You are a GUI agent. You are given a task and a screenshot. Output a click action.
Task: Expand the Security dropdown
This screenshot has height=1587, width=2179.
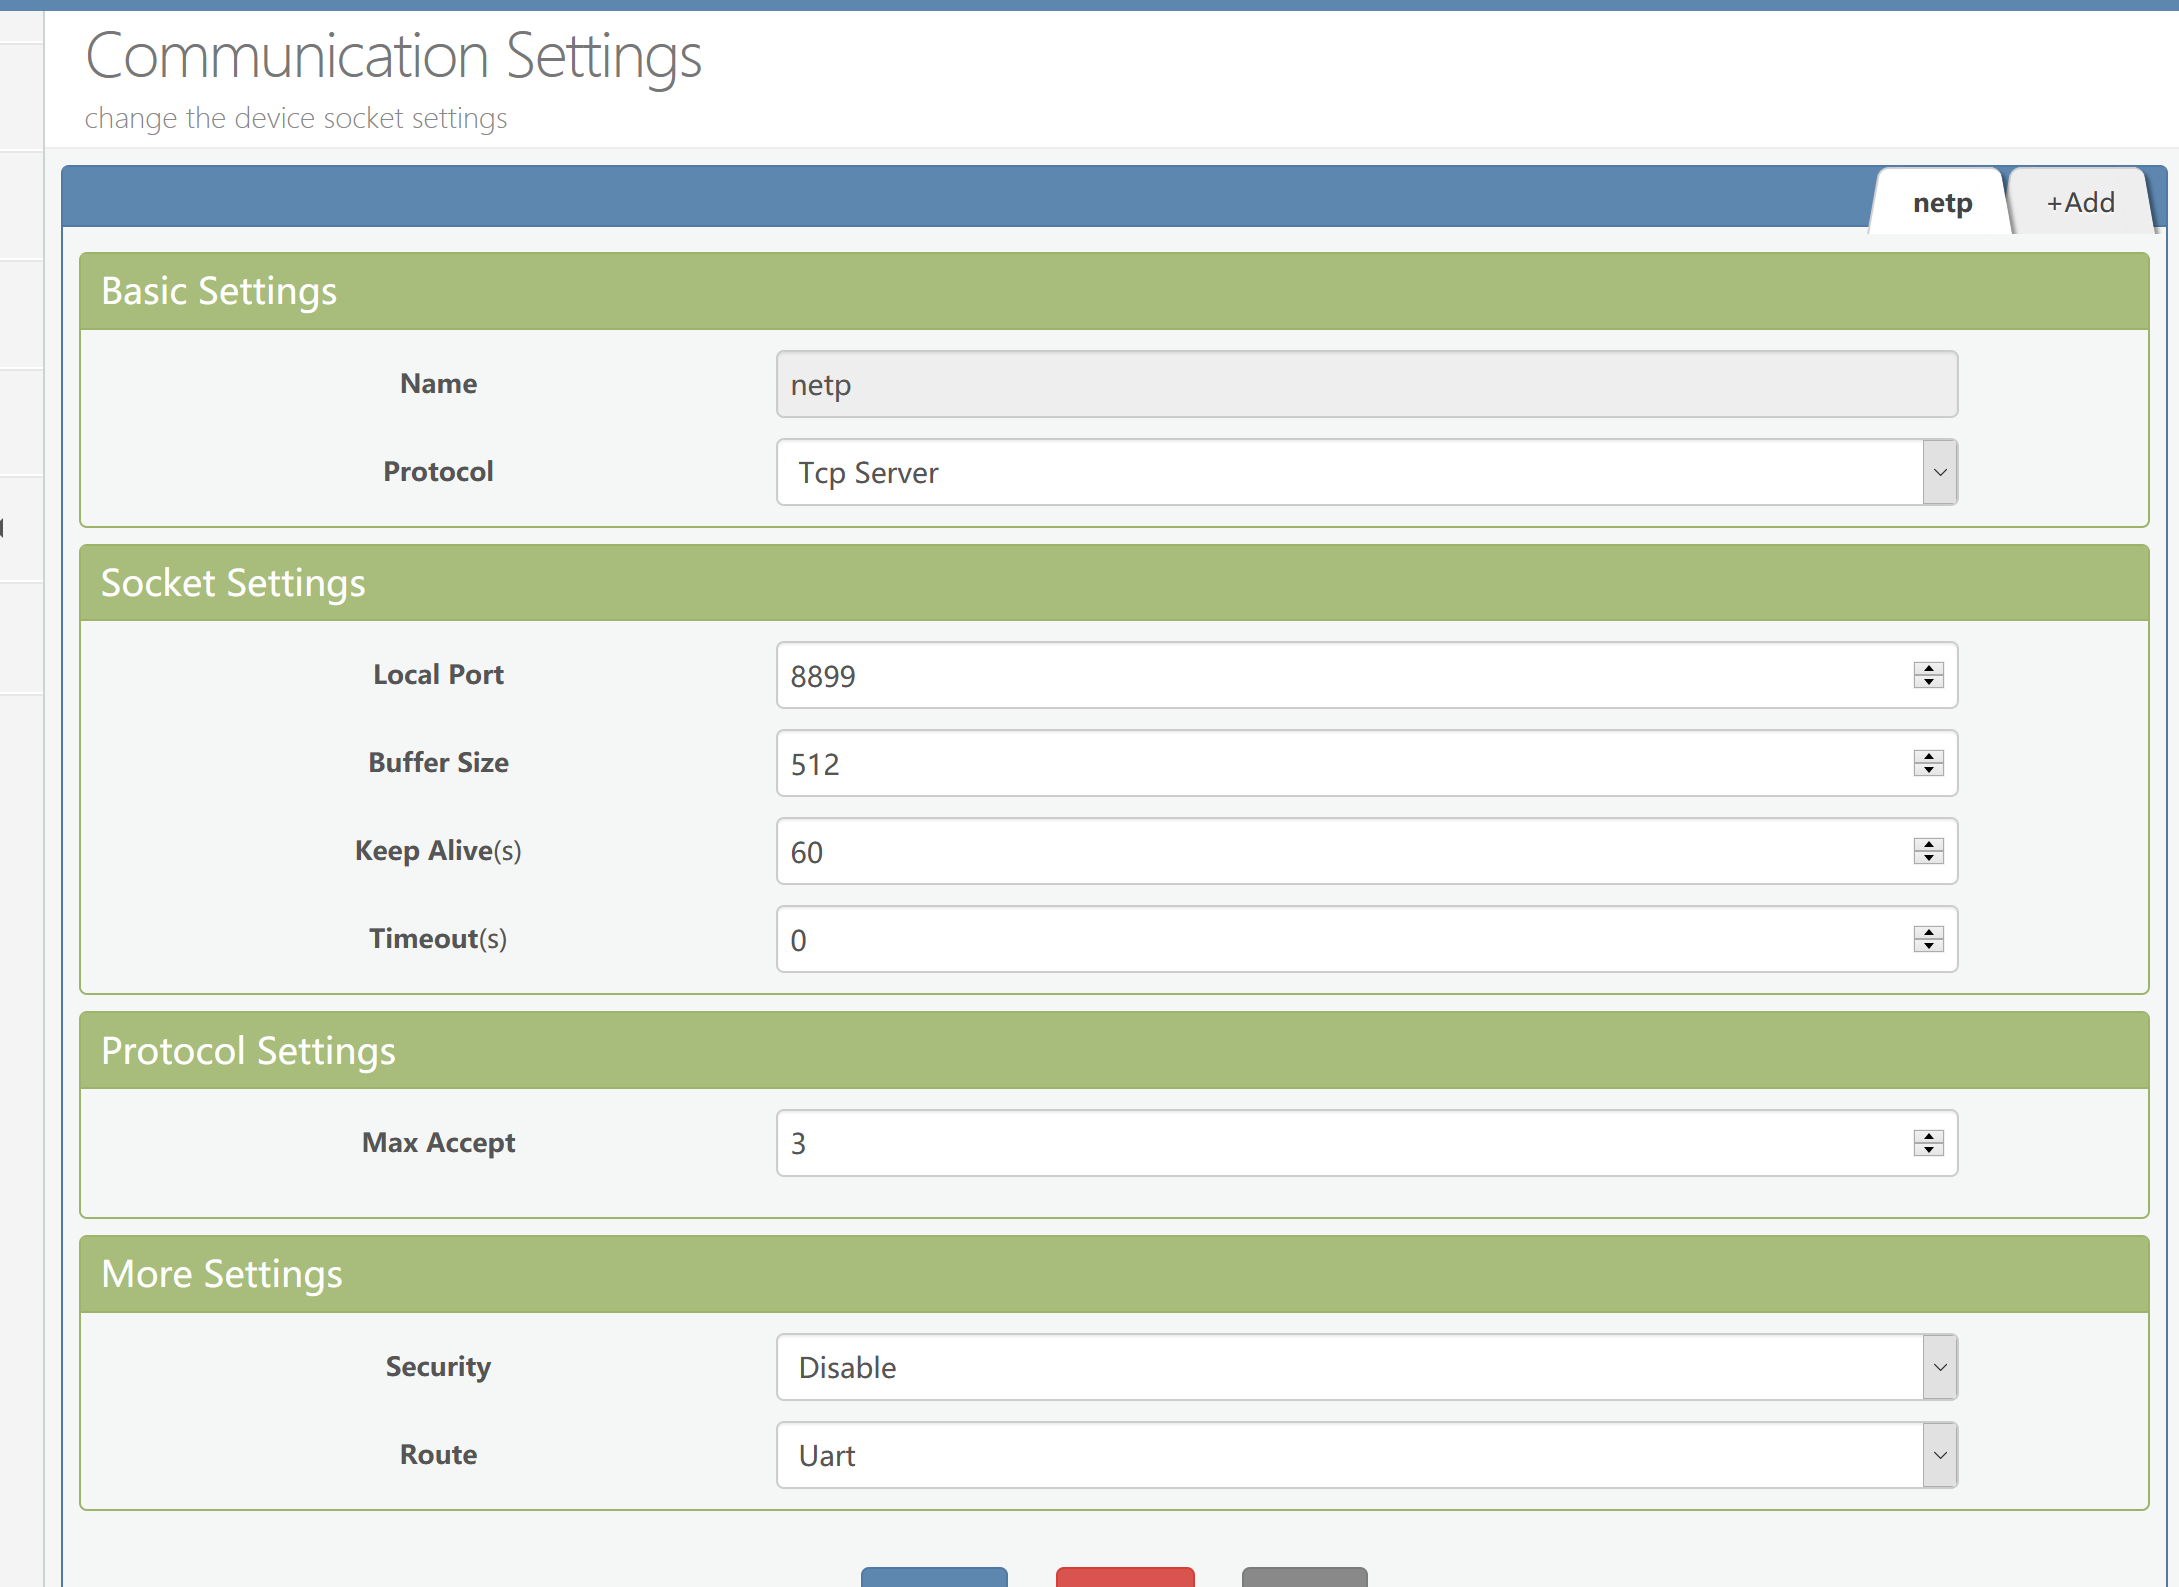pyautogui.click(x=1366, y=1367)
